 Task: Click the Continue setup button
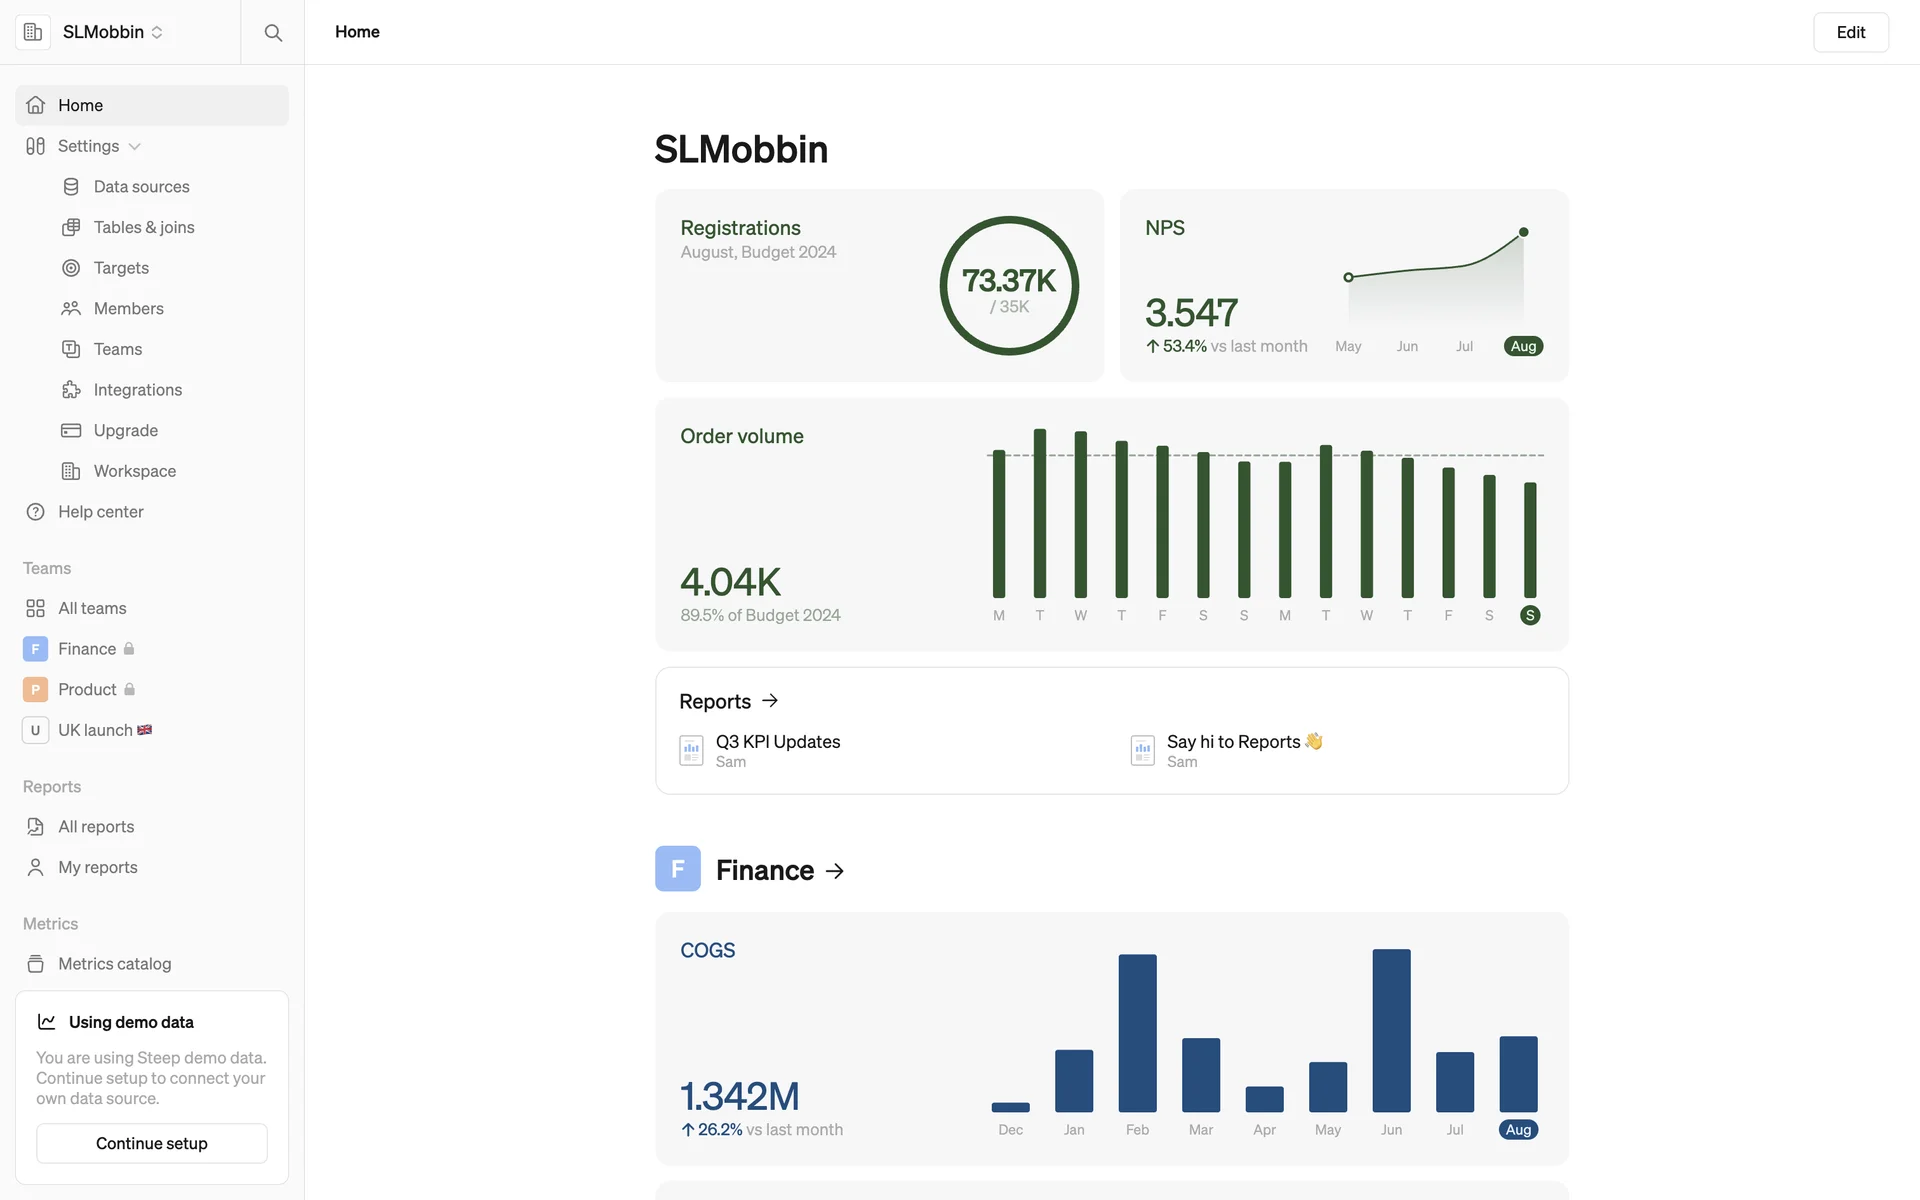tap(152, 1143)
